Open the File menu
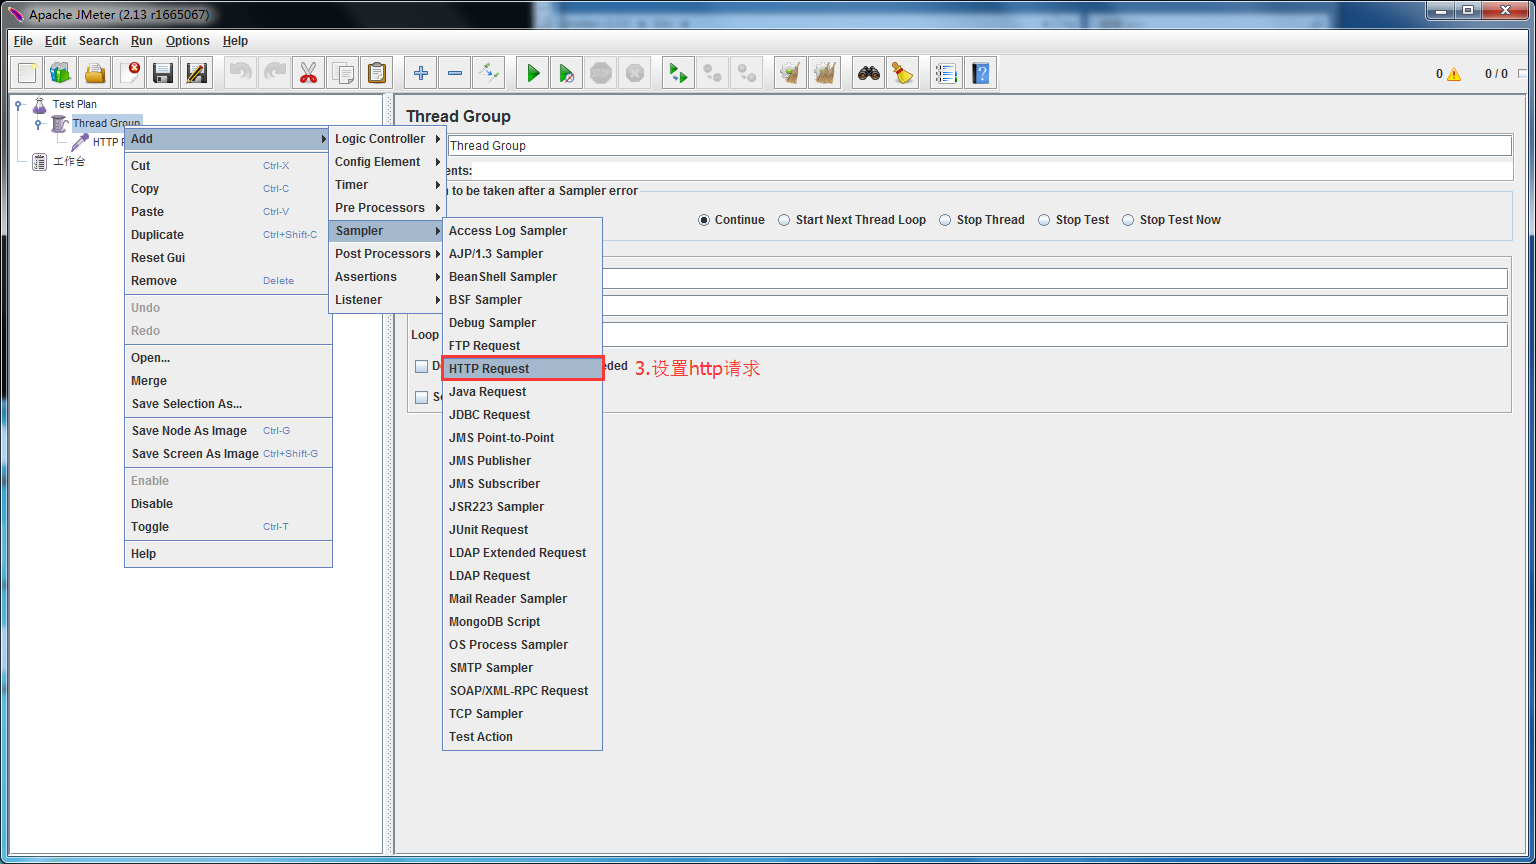This screenshot has height=864, width=1536. coord(23,41)
